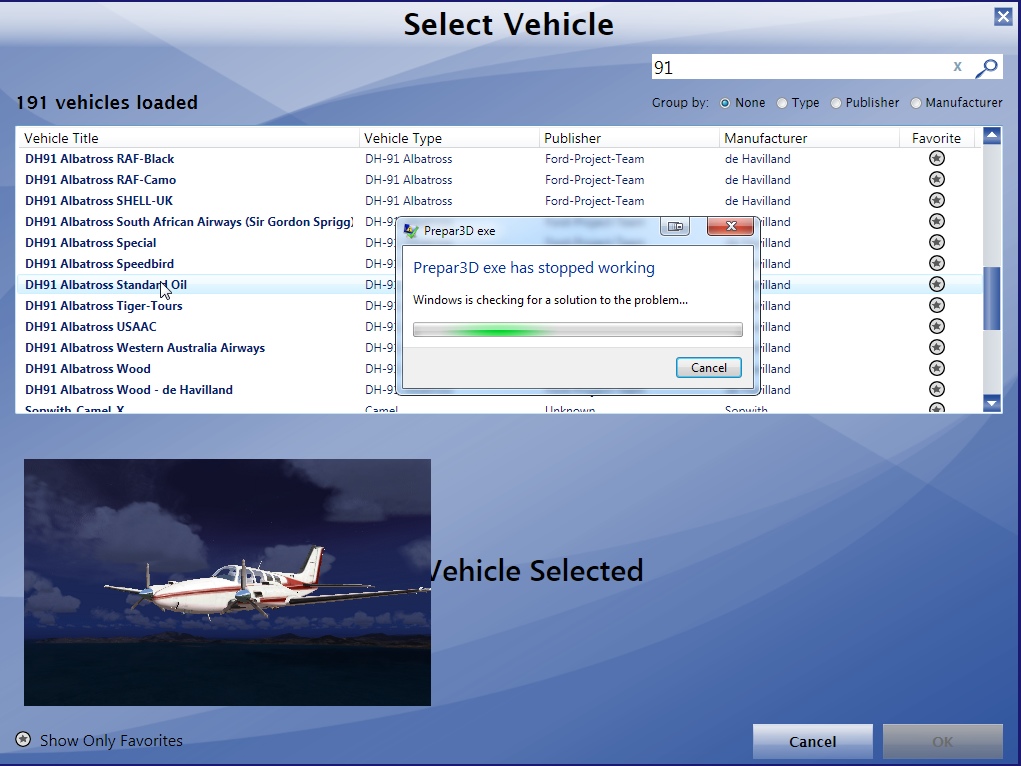This screenshot has height=766, width=1021.
Task: Close the Select Vehicle window
Action: 1003,16
